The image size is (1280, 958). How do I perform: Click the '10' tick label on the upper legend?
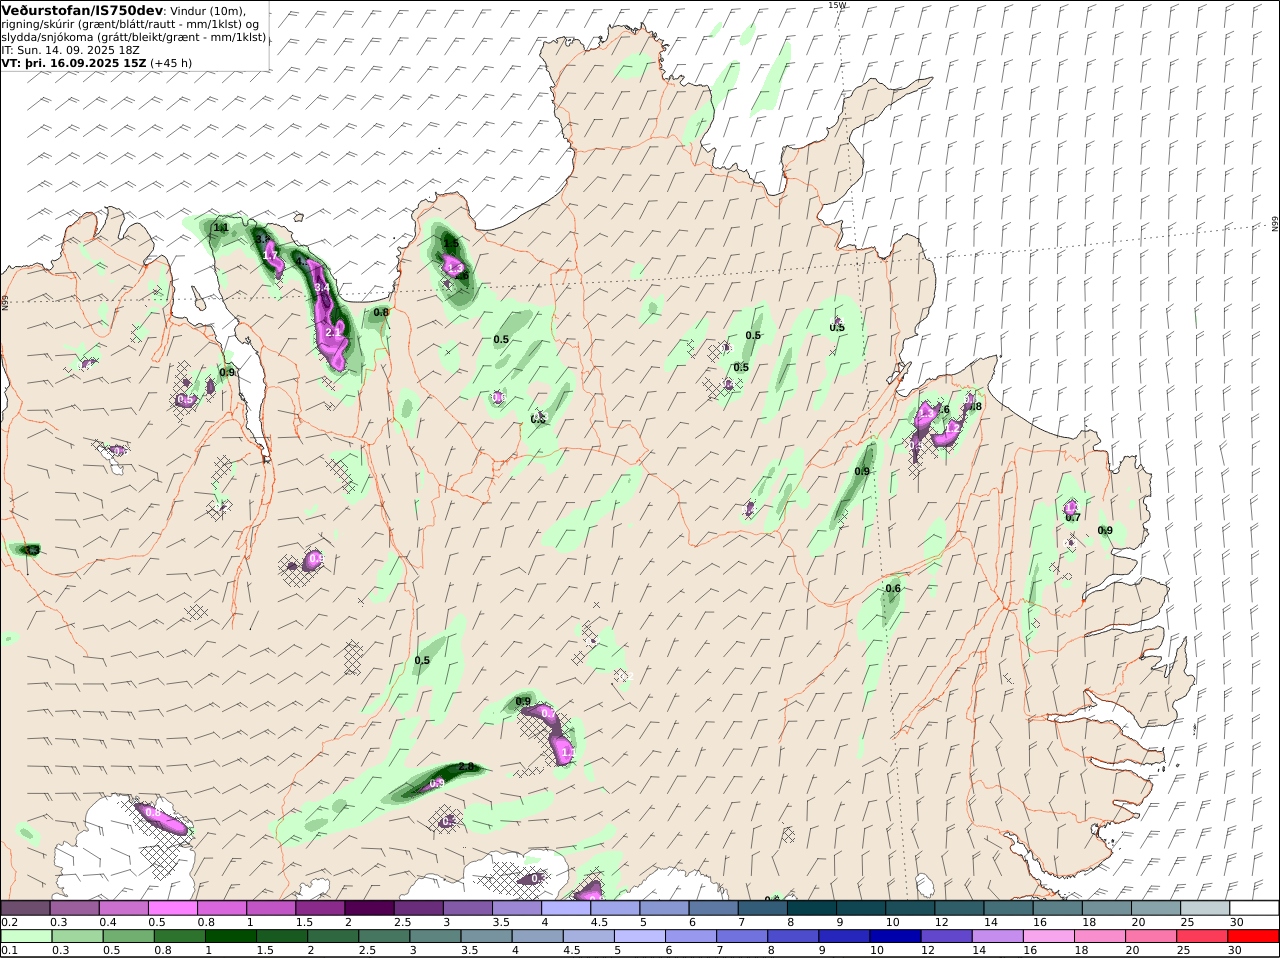[x=892, y=922]
